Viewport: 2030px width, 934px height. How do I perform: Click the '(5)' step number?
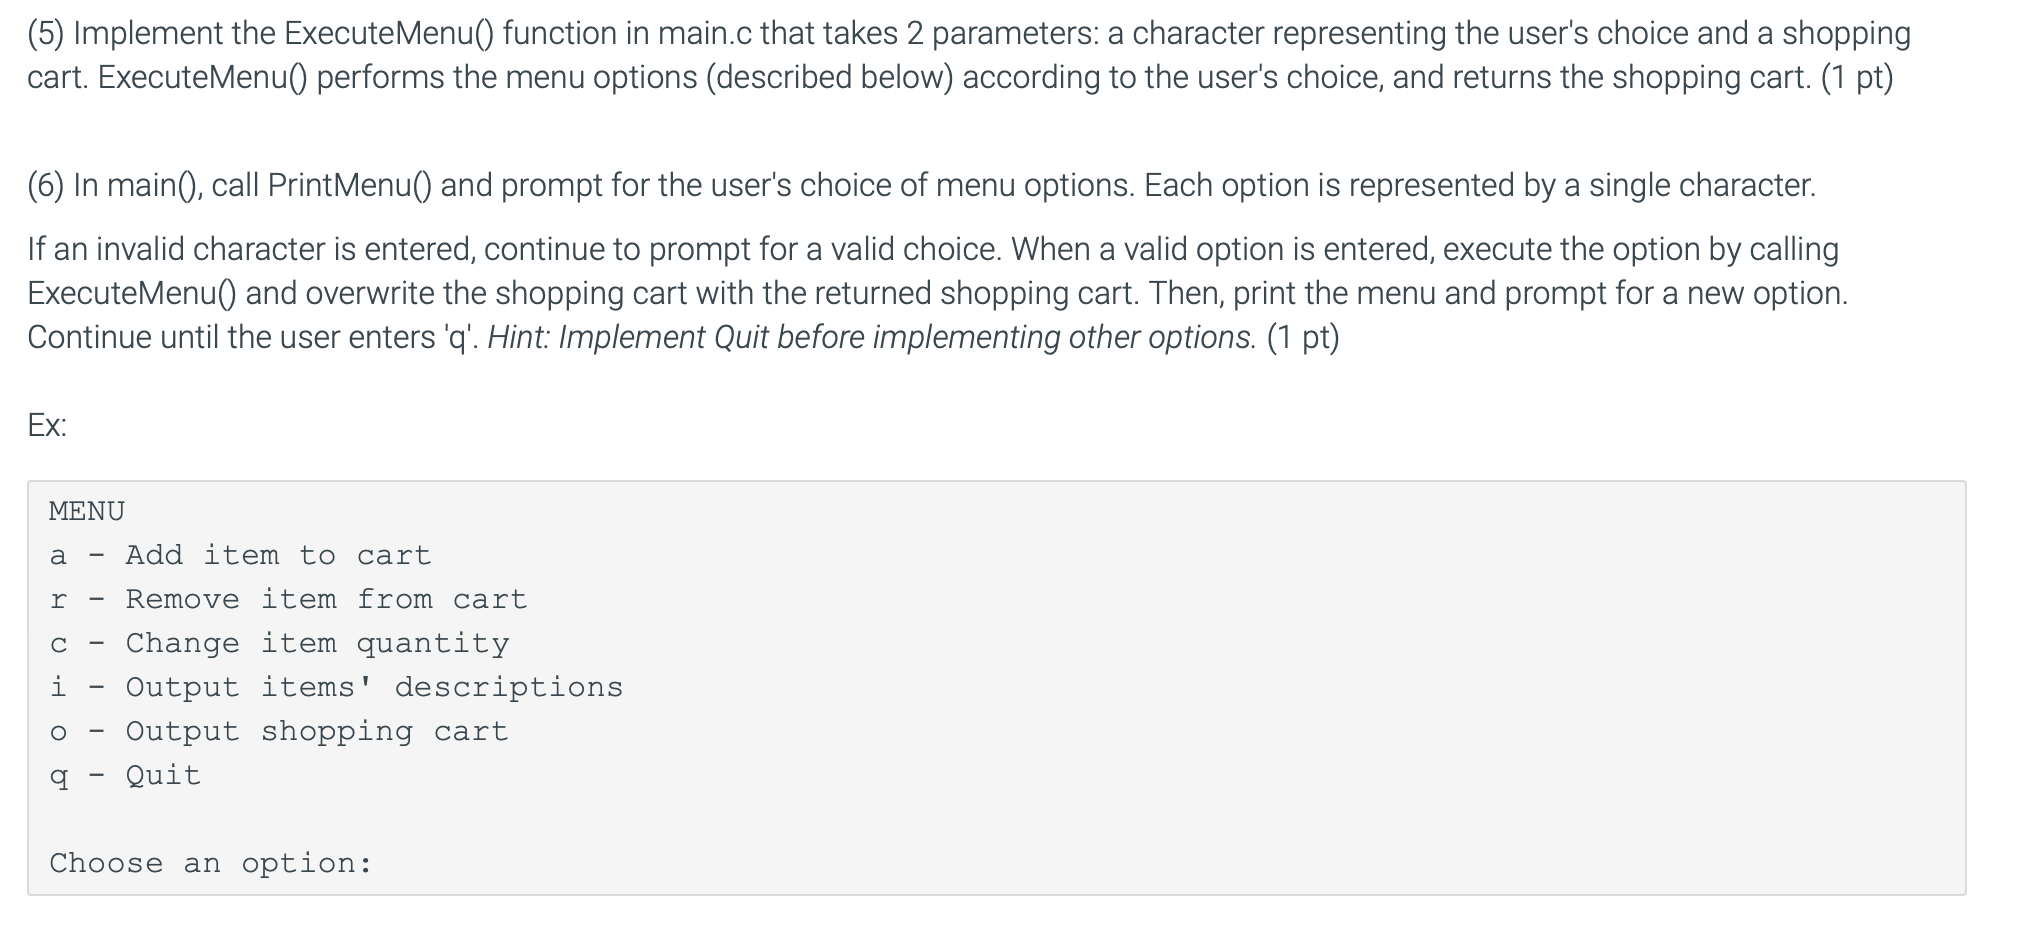[46, 33]
